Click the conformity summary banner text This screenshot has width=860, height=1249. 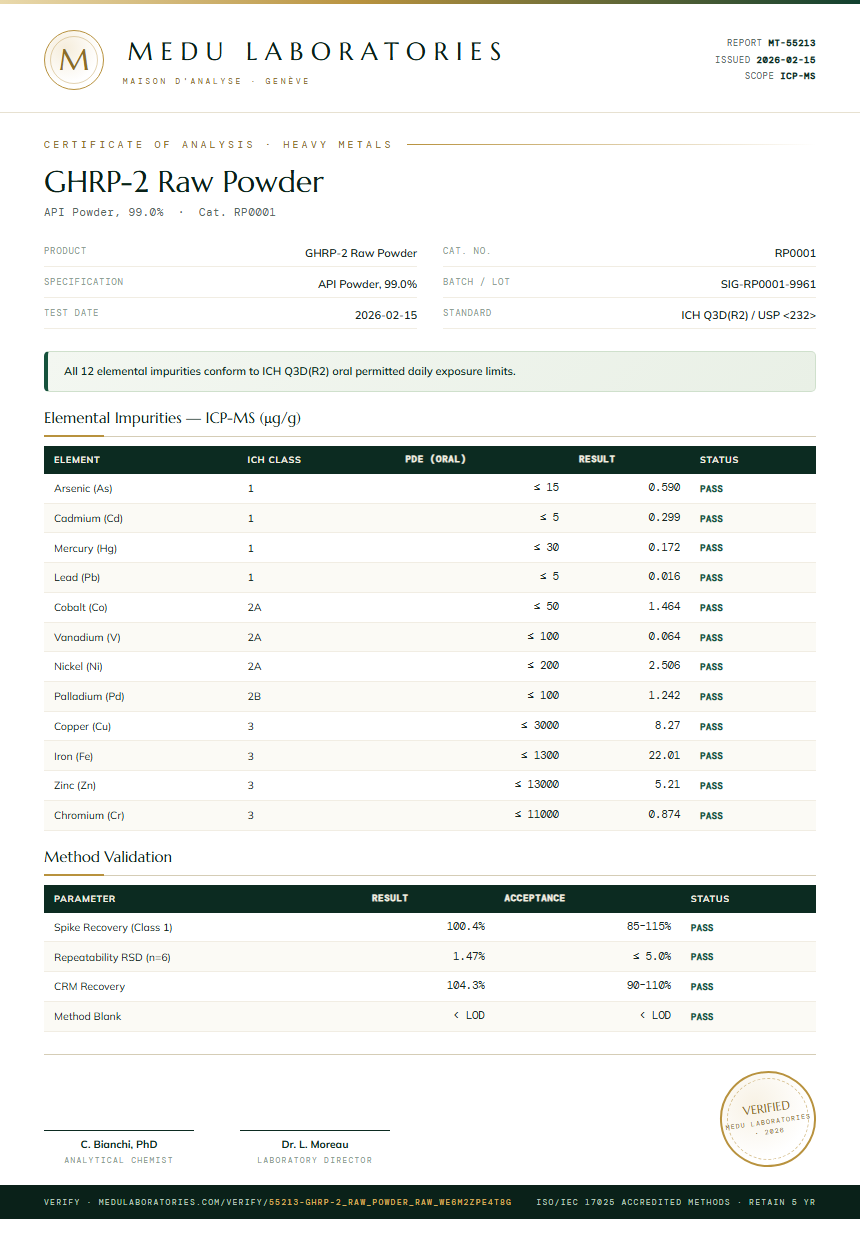290,371
